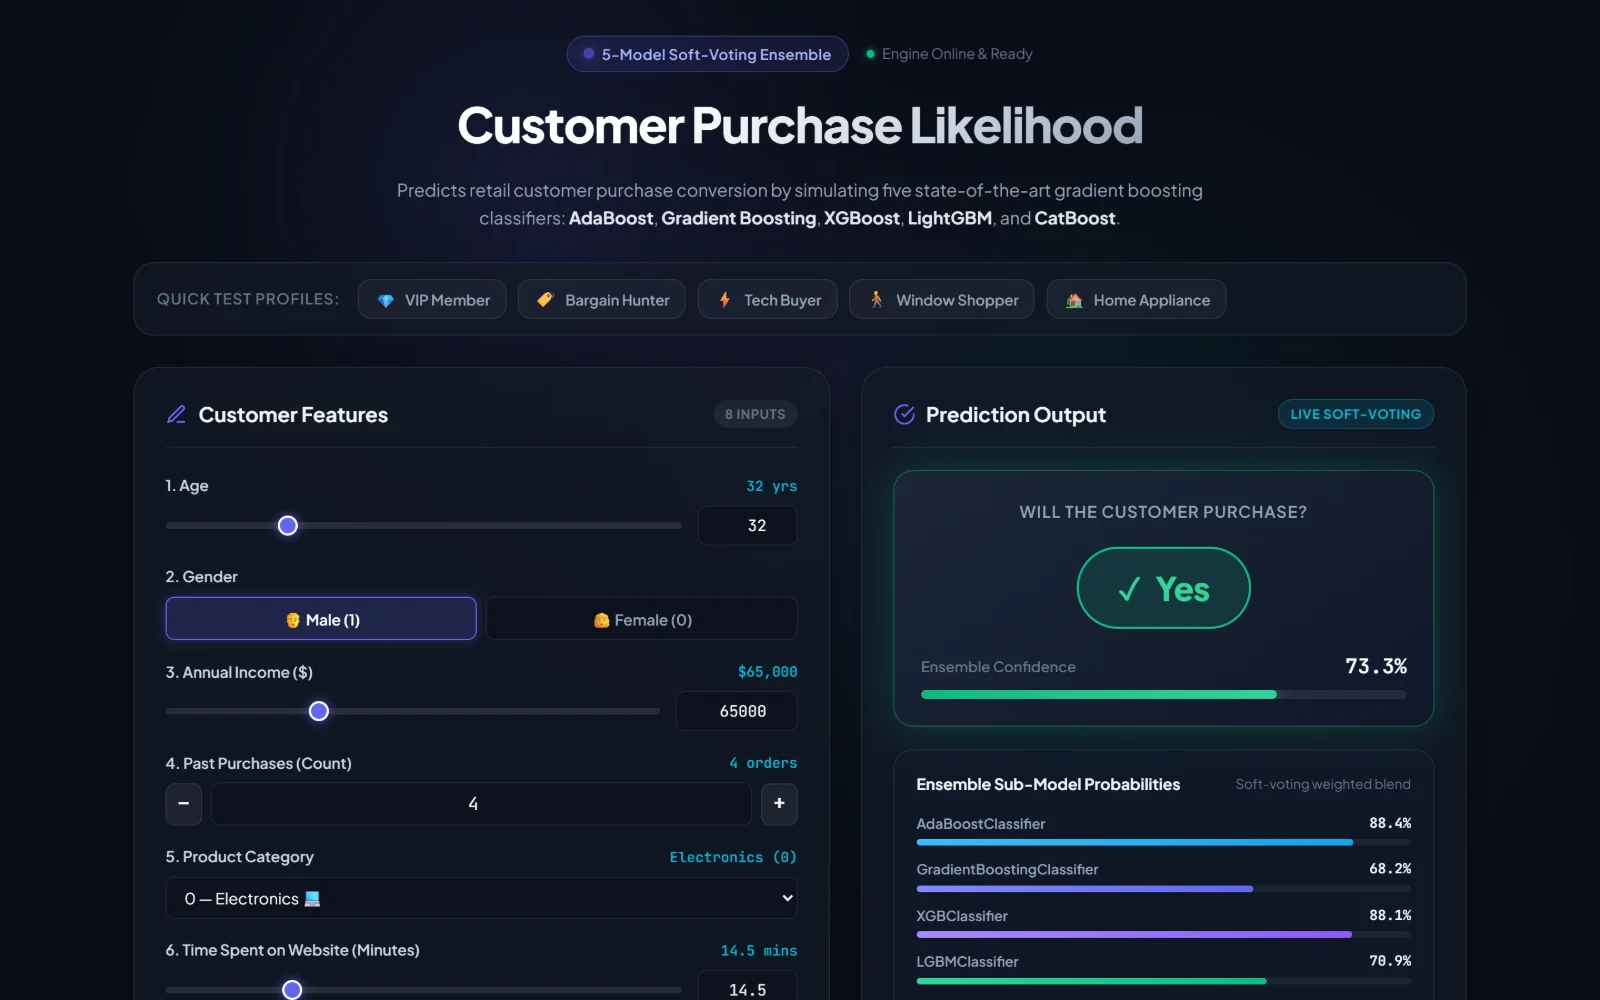This screenshot has height=1000, width=1600.
Task: Click the tag icon on Bargain Hunter
Action: [545, 299]
